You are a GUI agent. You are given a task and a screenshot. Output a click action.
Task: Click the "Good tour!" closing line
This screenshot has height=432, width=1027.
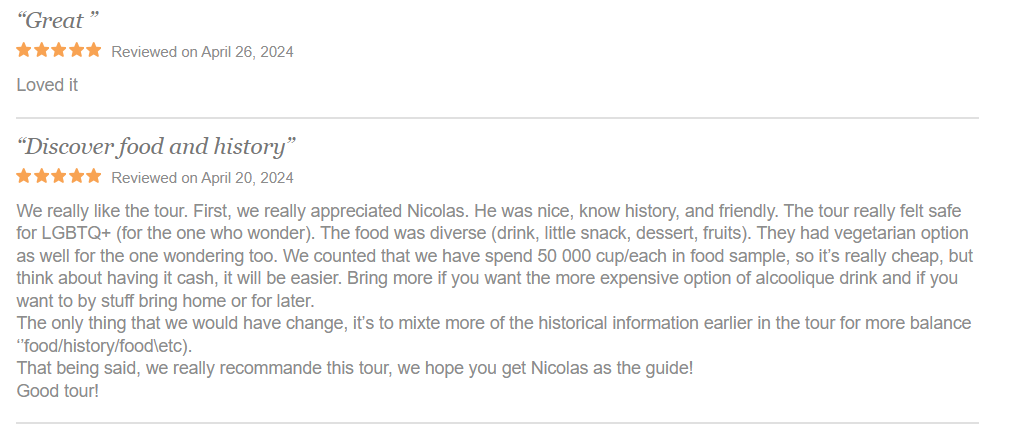57,390
